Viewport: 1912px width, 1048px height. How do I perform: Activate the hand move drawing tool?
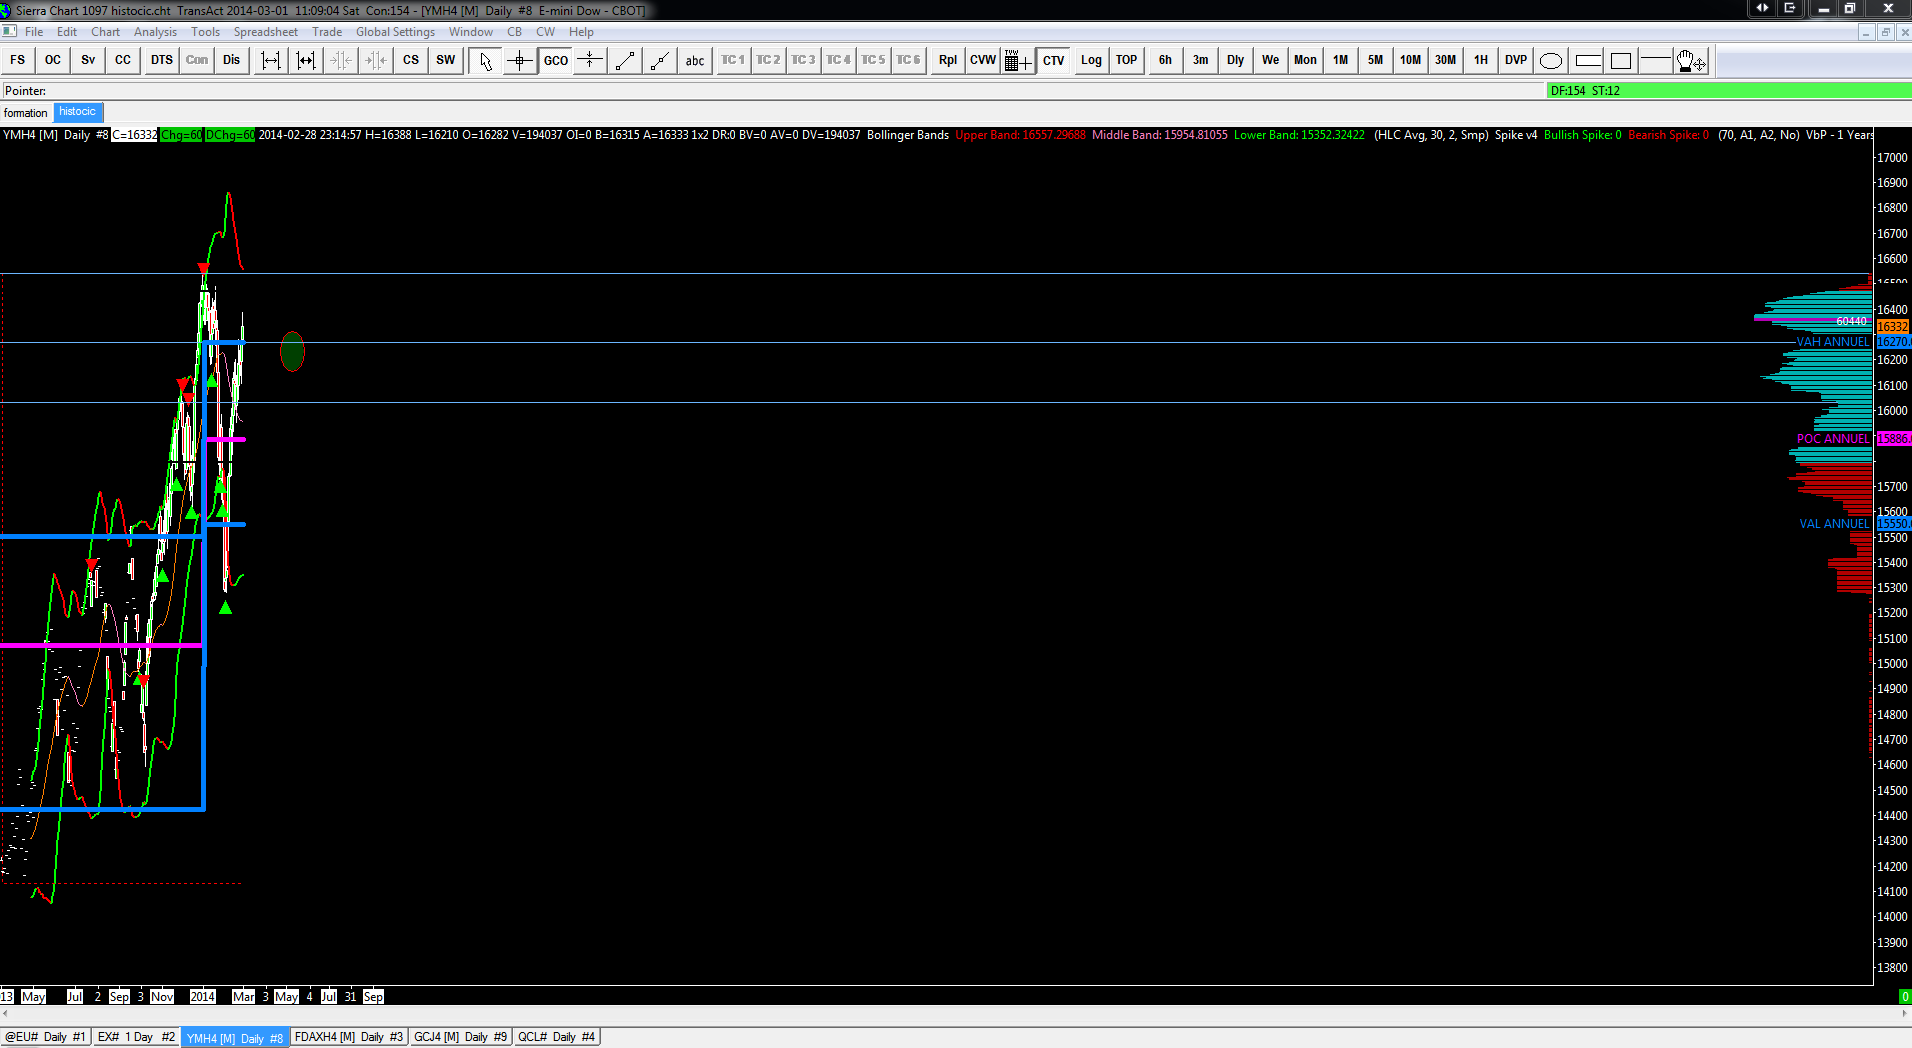[x=1691, y=60]
